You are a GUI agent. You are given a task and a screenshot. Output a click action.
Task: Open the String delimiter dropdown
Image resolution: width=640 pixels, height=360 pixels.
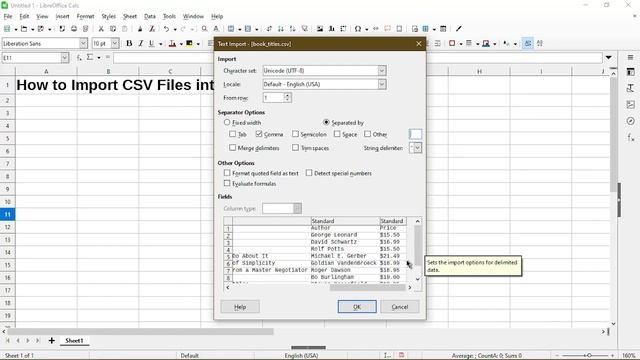418,148
